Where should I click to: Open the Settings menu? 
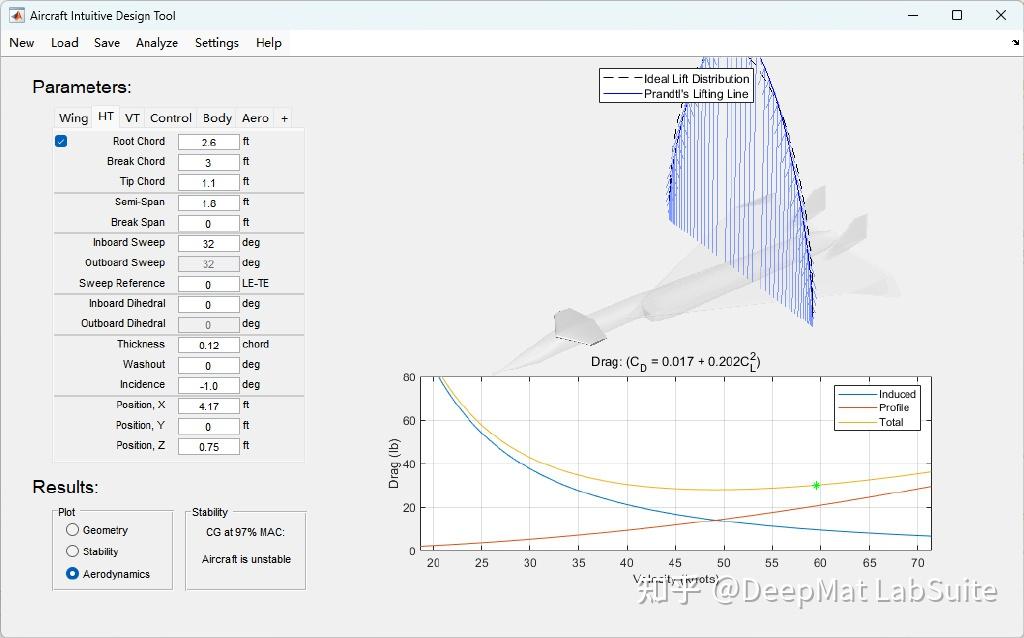pos(216,42)
